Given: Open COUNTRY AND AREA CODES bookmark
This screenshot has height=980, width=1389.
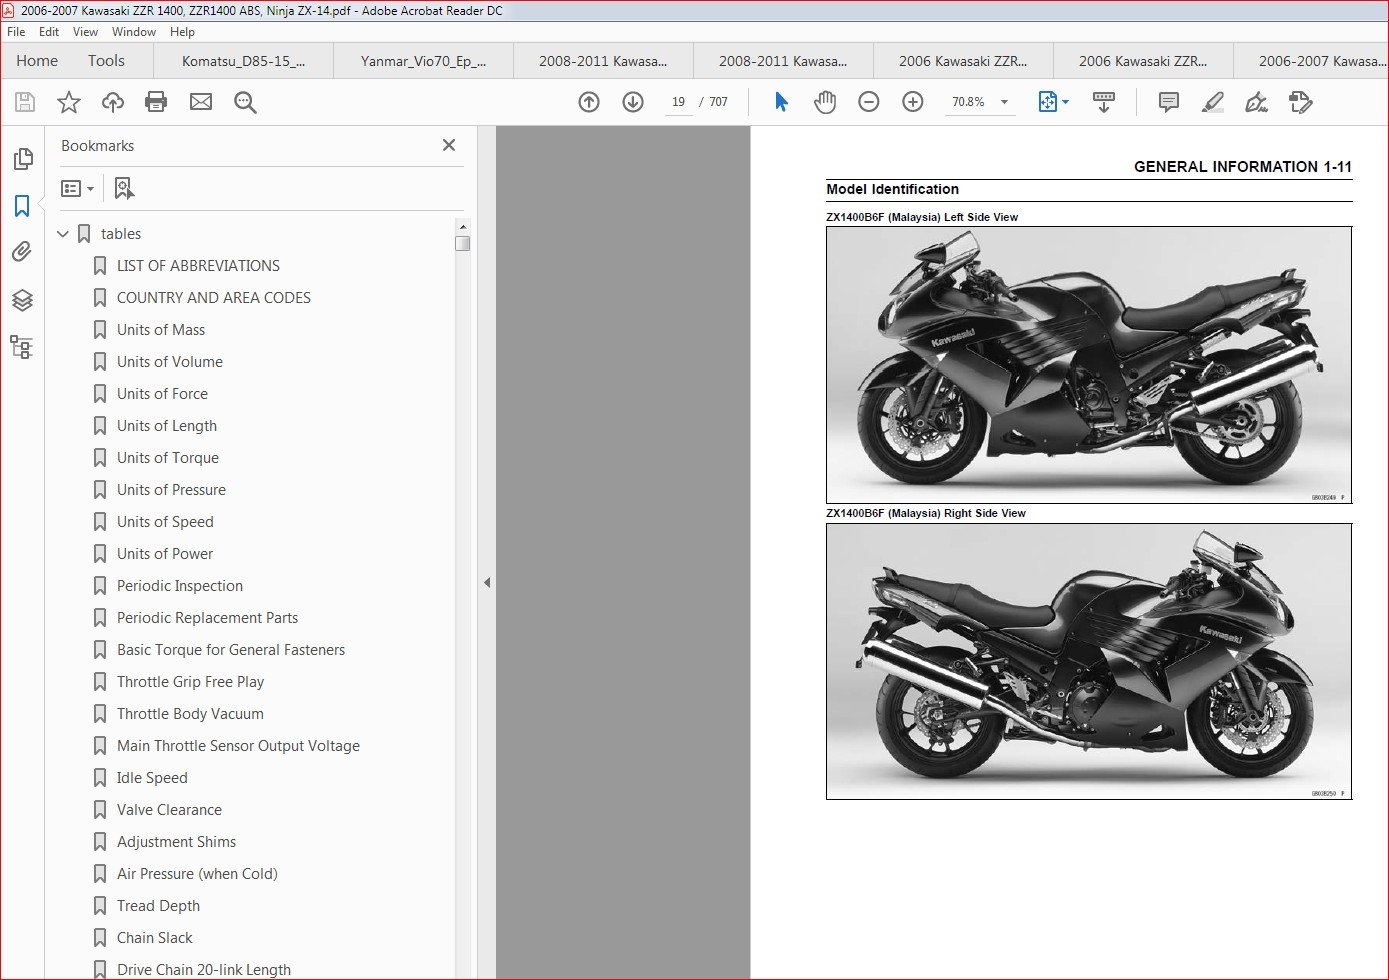Looking at the screenshot, I should click(x=214, y=298).
